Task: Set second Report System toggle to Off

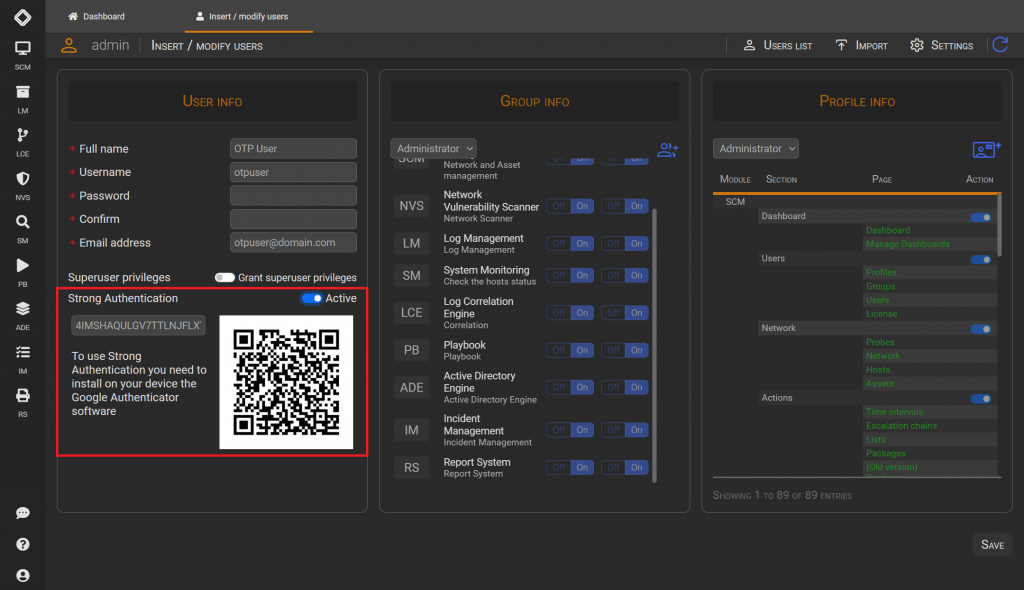Action: [613, 467]
